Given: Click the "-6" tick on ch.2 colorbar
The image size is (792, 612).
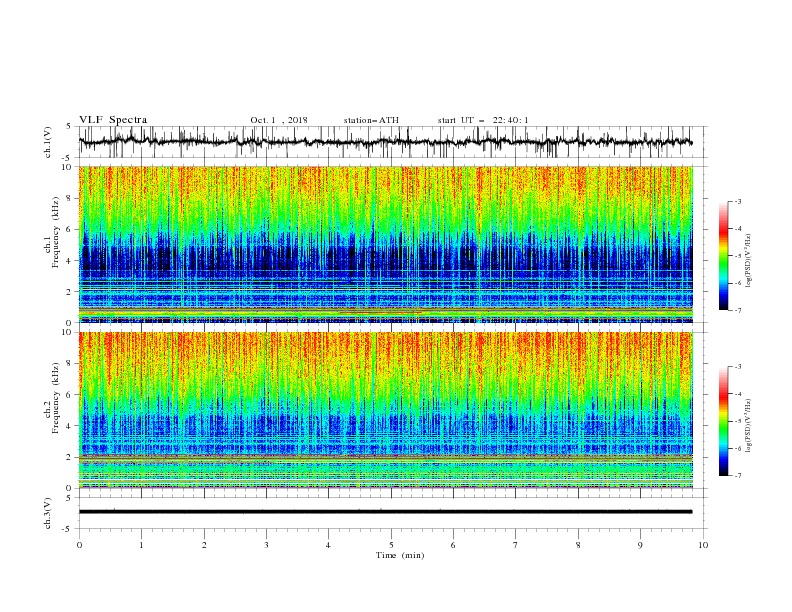Looking at the screenshot, I should point(738,448).
